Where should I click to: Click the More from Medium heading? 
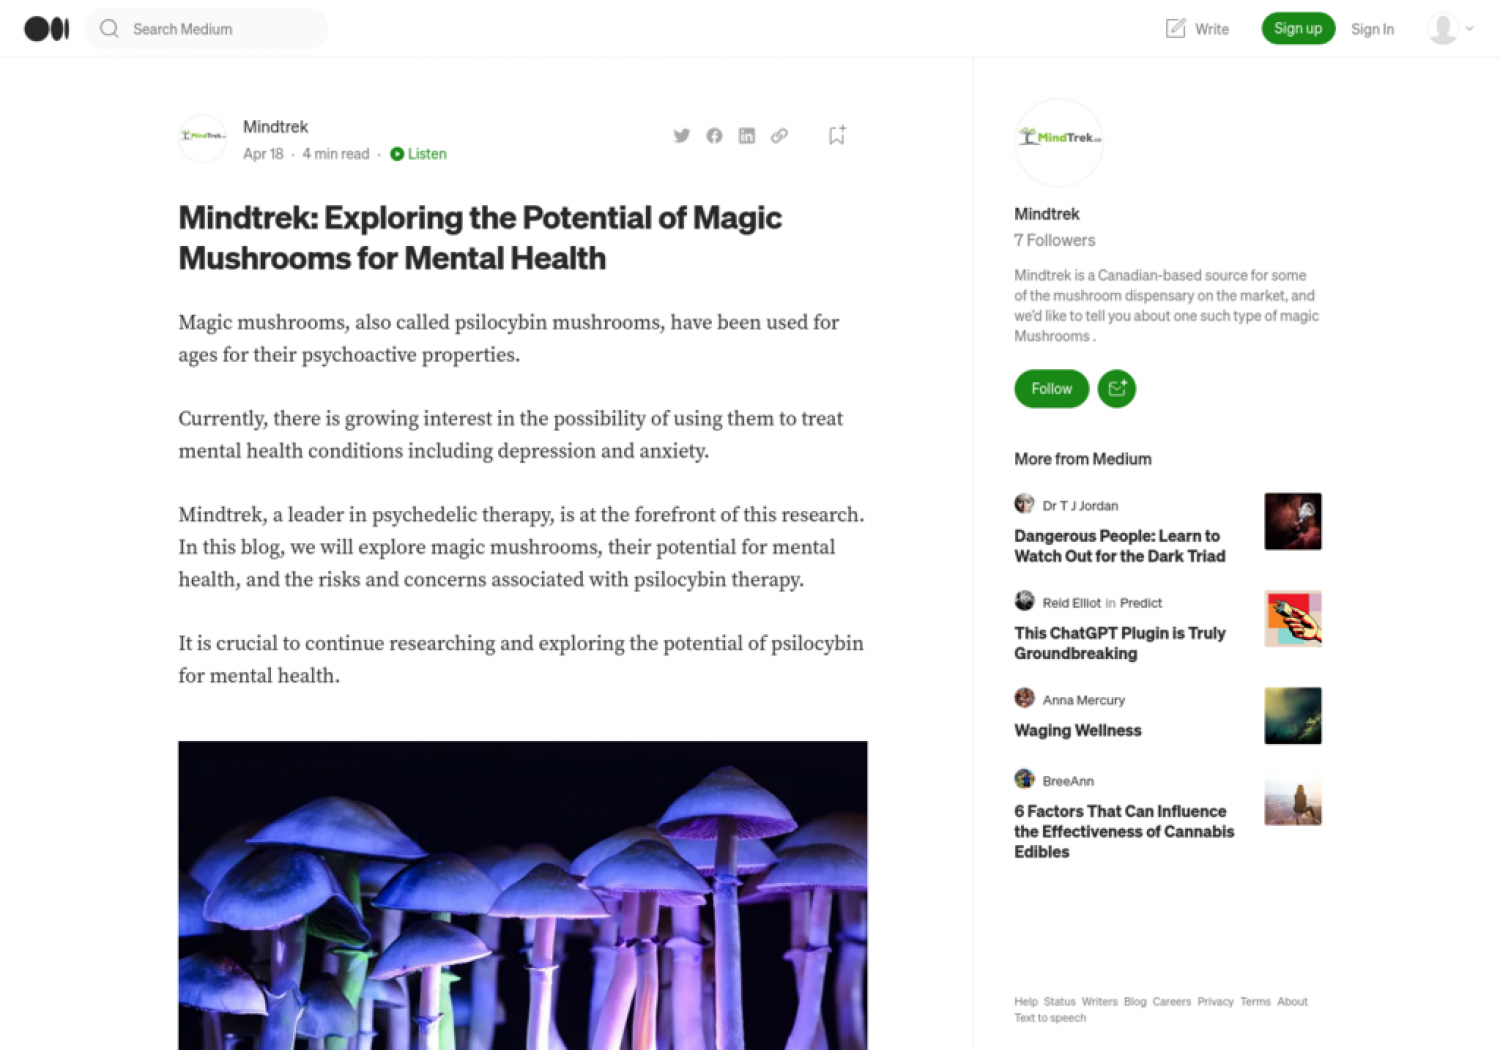tap(1083, 459)
